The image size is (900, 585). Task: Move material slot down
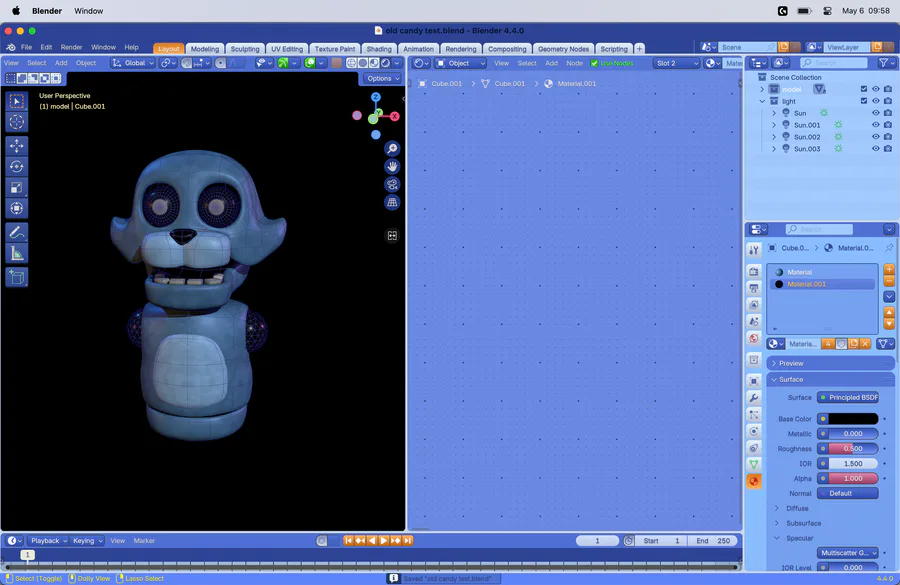coord(889,324)
